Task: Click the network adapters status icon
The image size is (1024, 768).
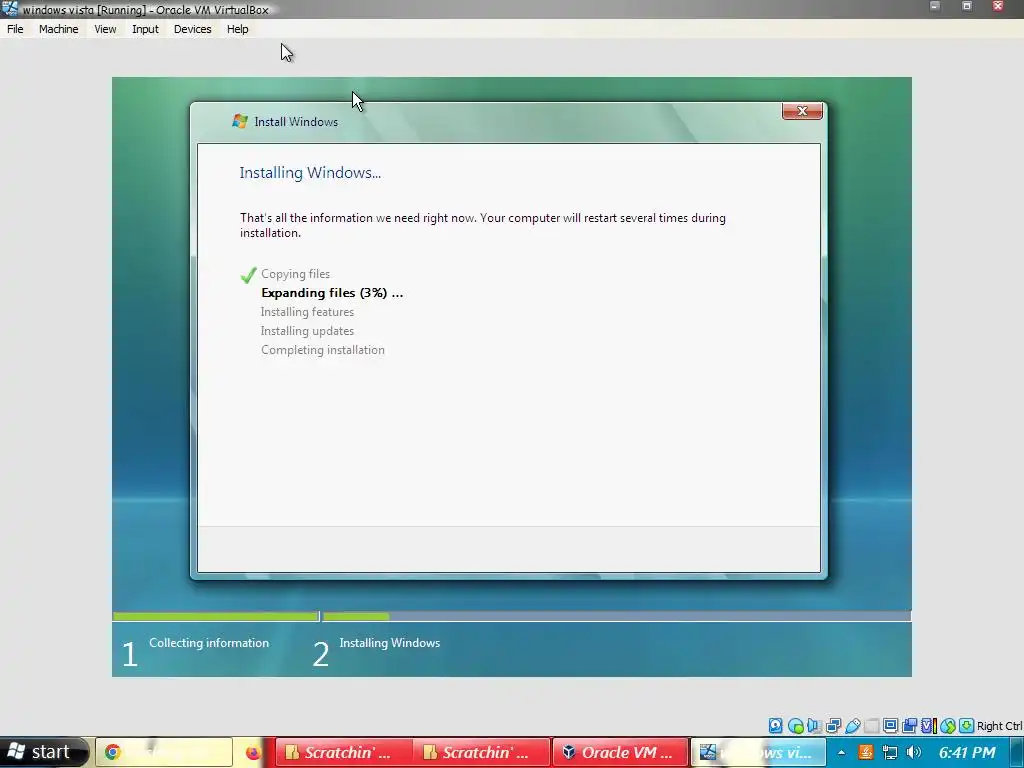Action: (833, 726)
